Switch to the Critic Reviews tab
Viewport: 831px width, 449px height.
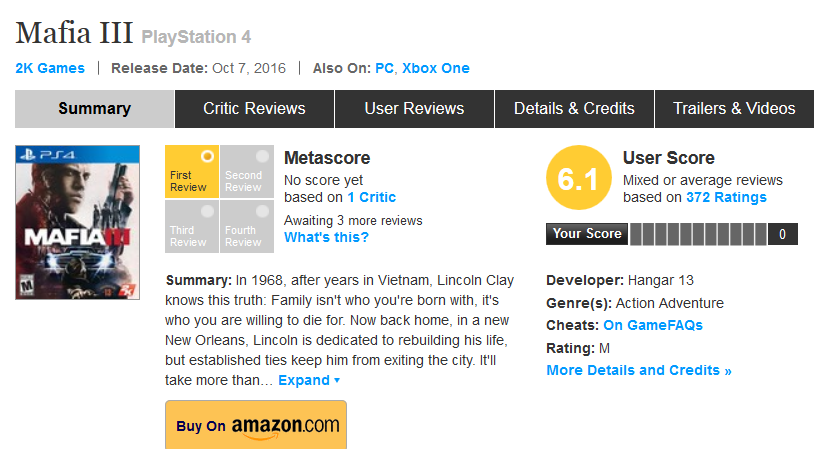point(254,109)
